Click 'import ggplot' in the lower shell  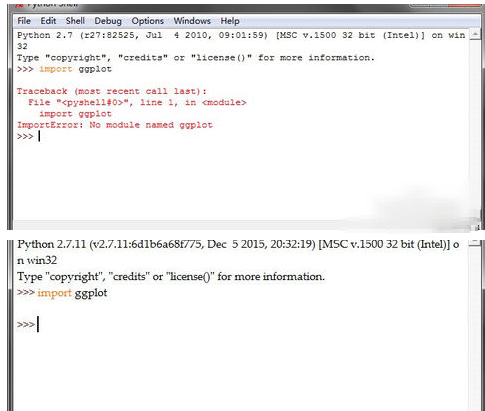(x=72, y=293)
